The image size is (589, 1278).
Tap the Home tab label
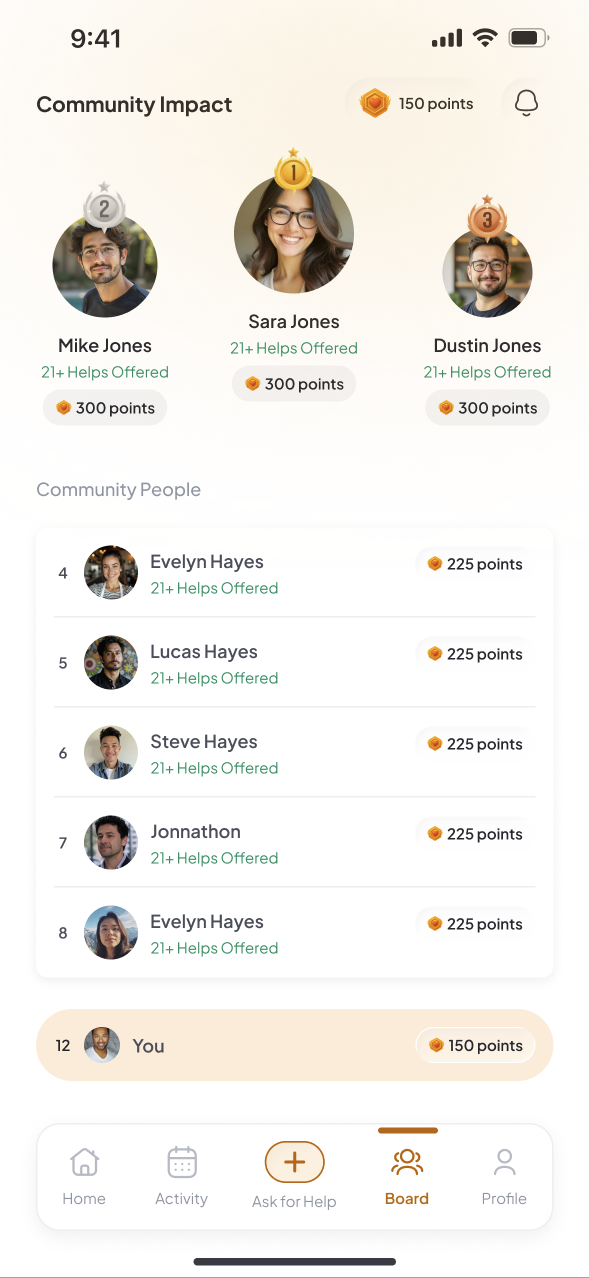pyautogui.click(x=84, y=1198)
